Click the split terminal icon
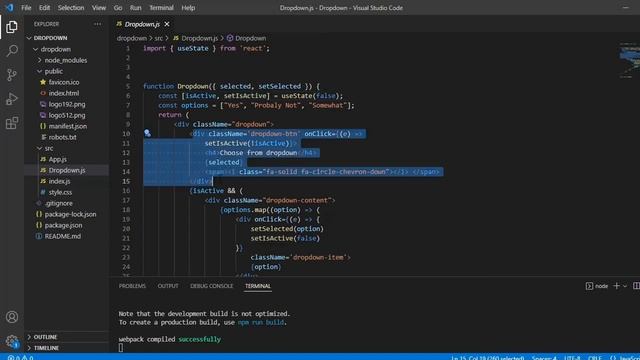This screenshot has width=640, height=360. pos(636,286)
